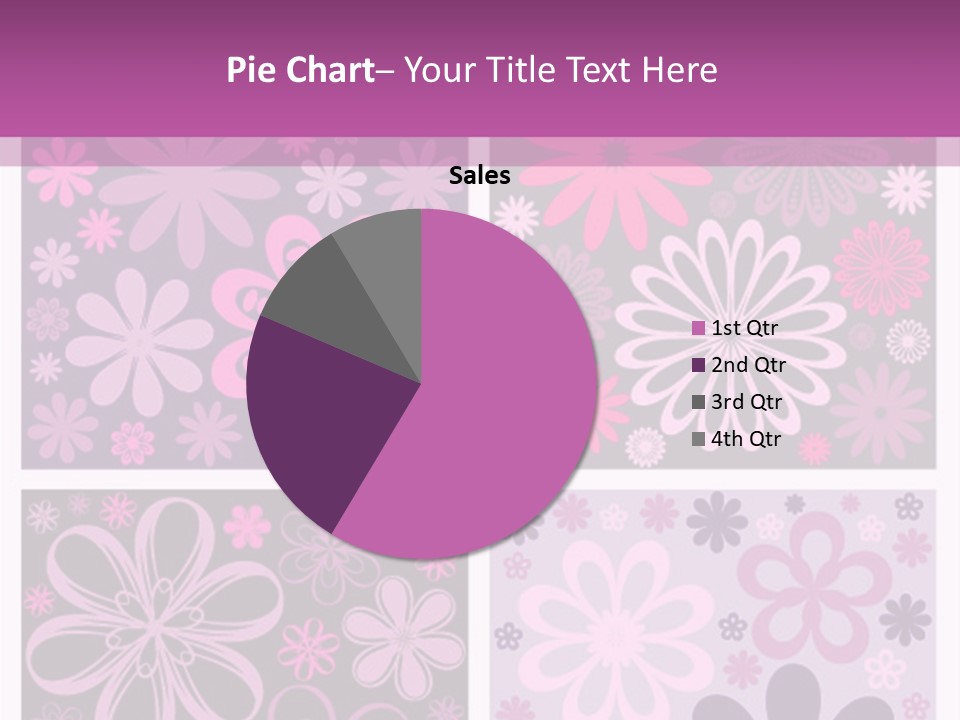Click the bold "Pie Chart" heading words
This screenshot has height=720, width=960.
click(299, 70)
